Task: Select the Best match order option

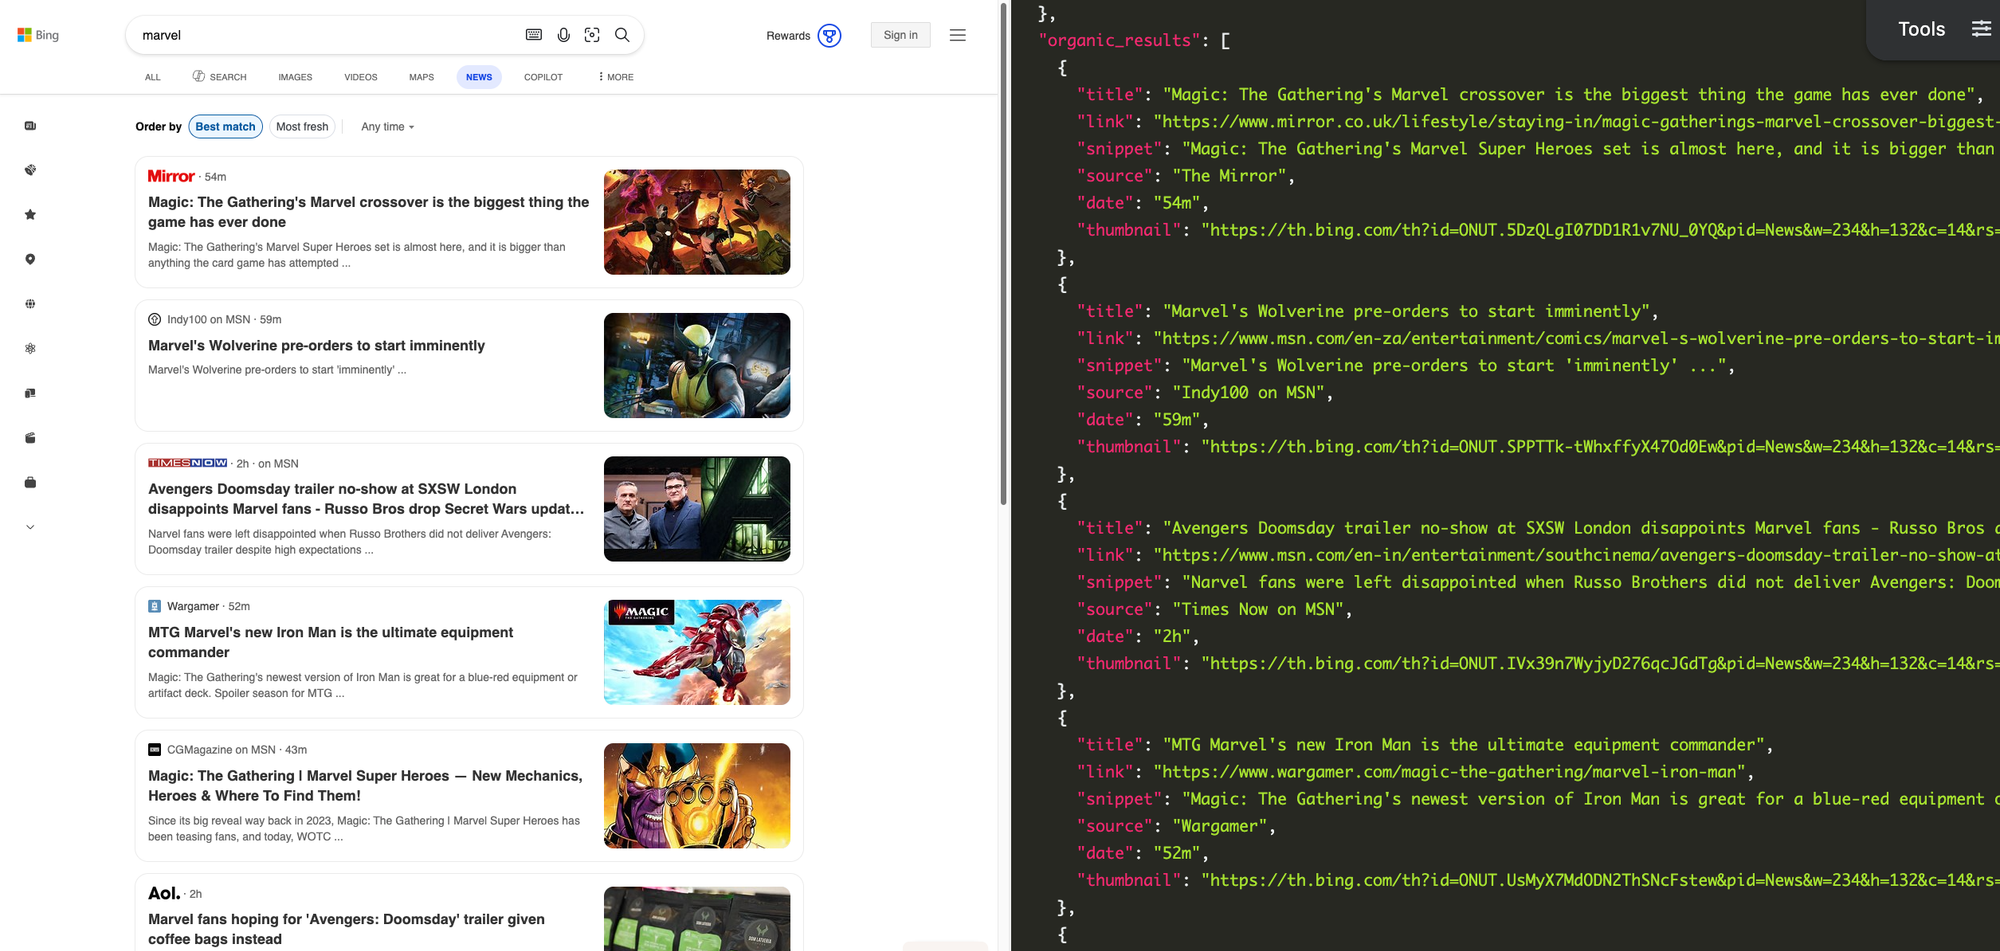Action: [x=225, y=127]
